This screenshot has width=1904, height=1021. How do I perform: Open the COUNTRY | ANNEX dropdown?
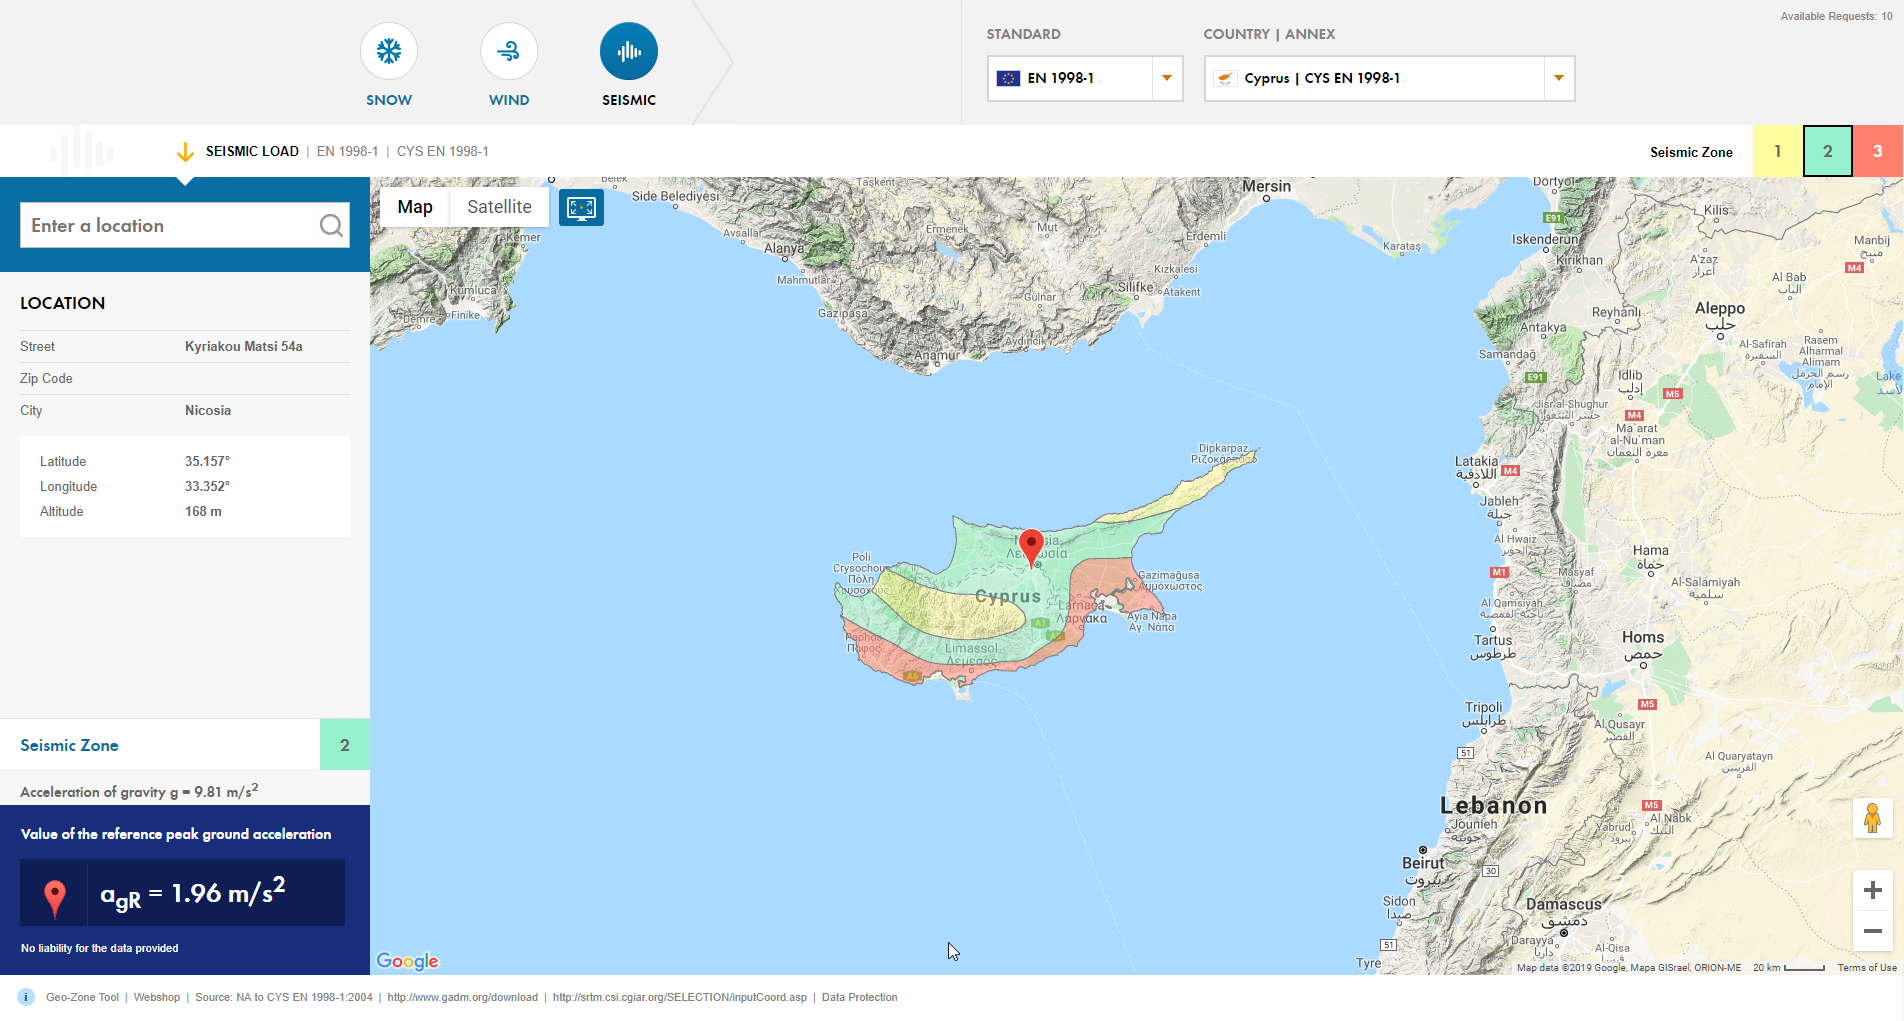(x=1389, y=78)
